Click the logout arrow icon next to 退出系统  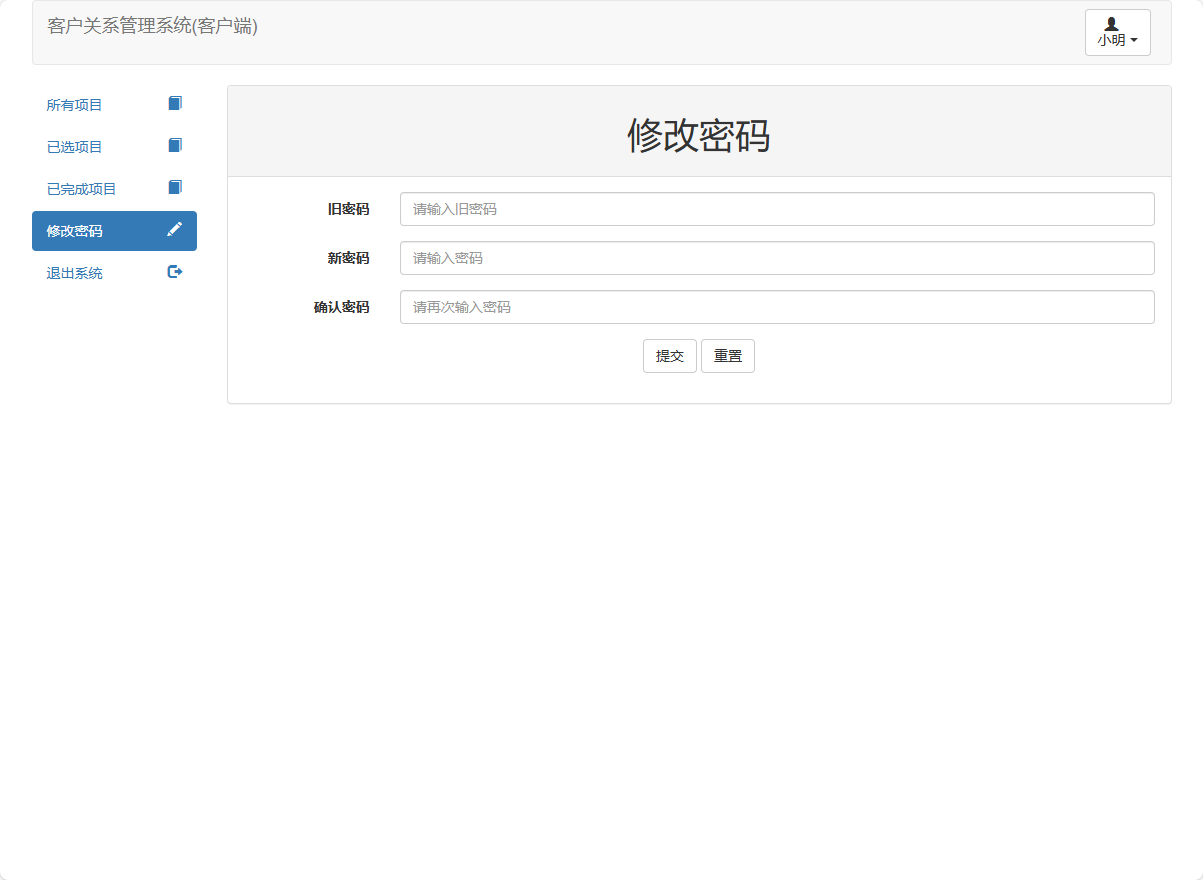click(x=175, y=271)
